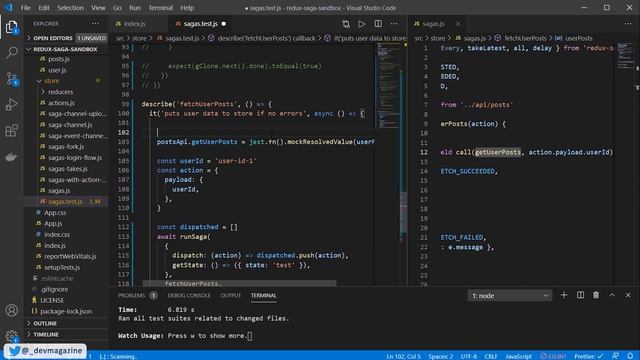Open the Go menu
Viewport: 640px width, 360px height.
click(x=117, y=8)
